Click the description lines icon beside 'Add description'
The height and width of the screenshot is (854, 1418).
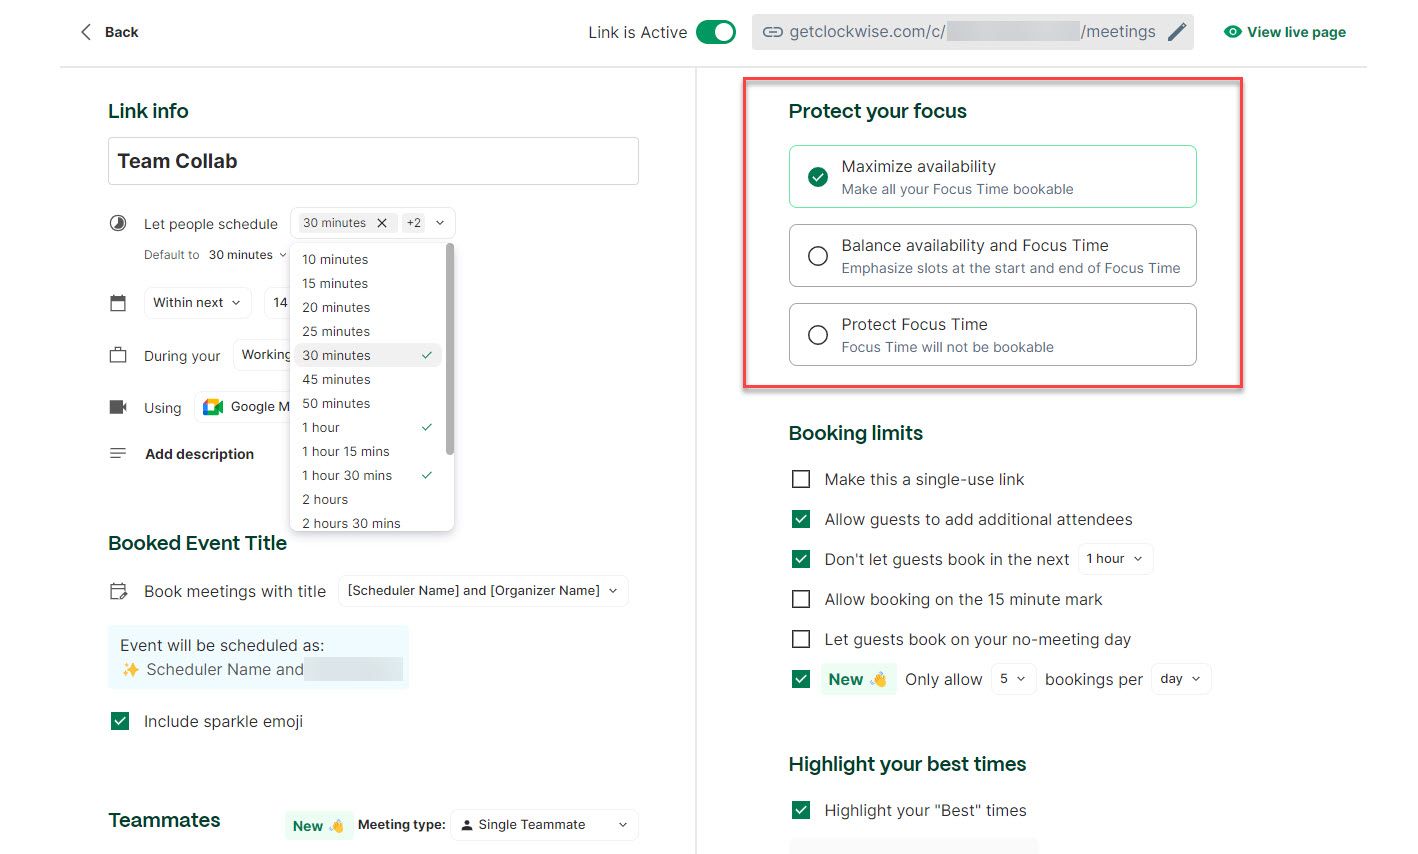point(117,453)
